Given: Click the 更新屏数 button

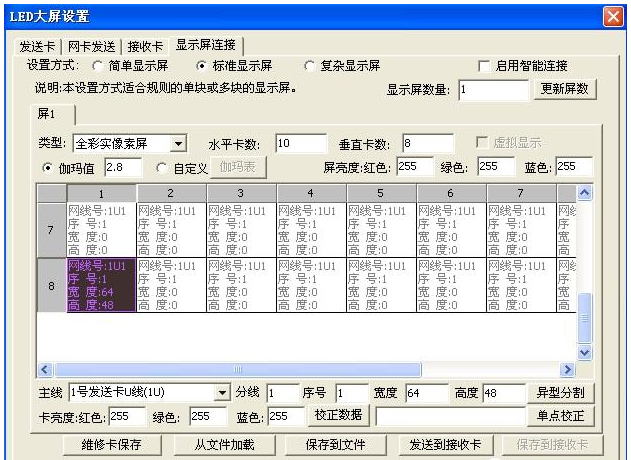Looking at the screenshot, I should 567,89.
